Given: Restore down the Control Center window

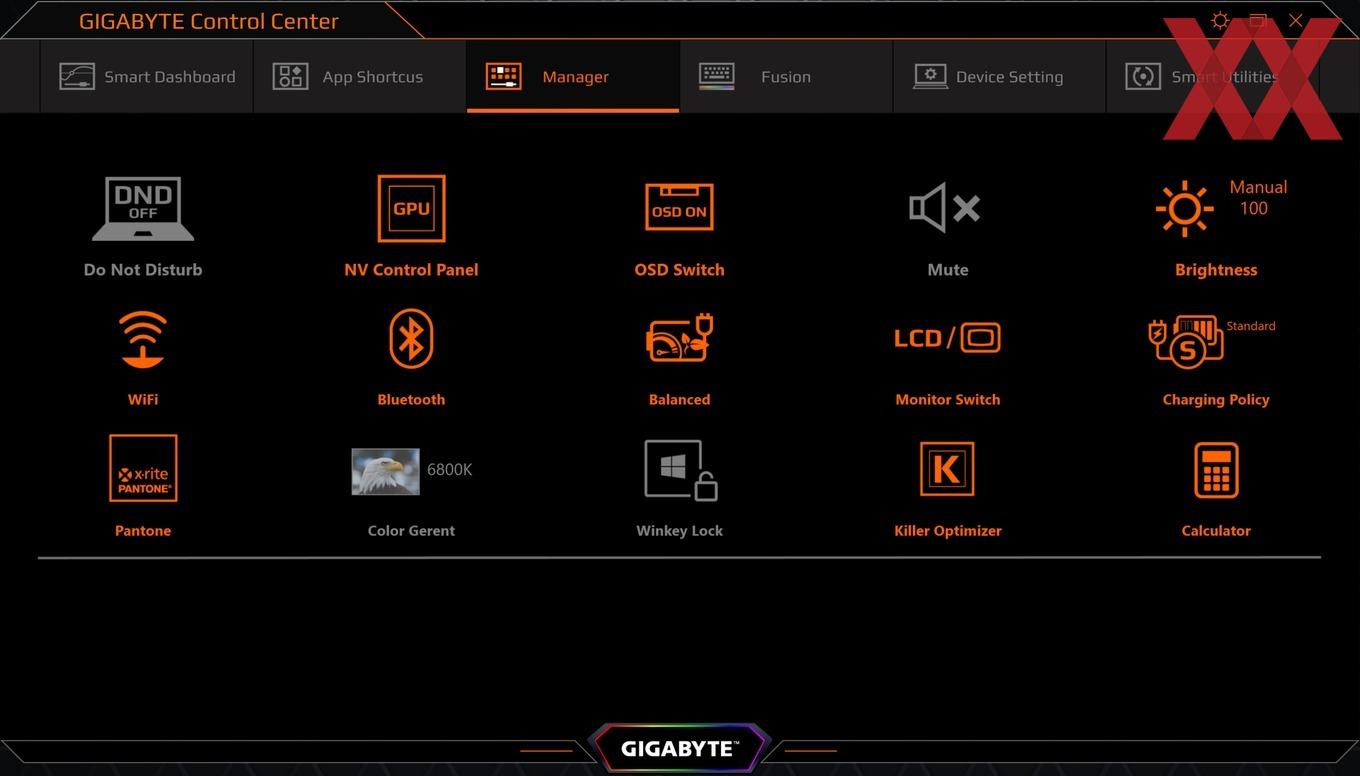Looking at the screenshot, I should (1258, 20).
